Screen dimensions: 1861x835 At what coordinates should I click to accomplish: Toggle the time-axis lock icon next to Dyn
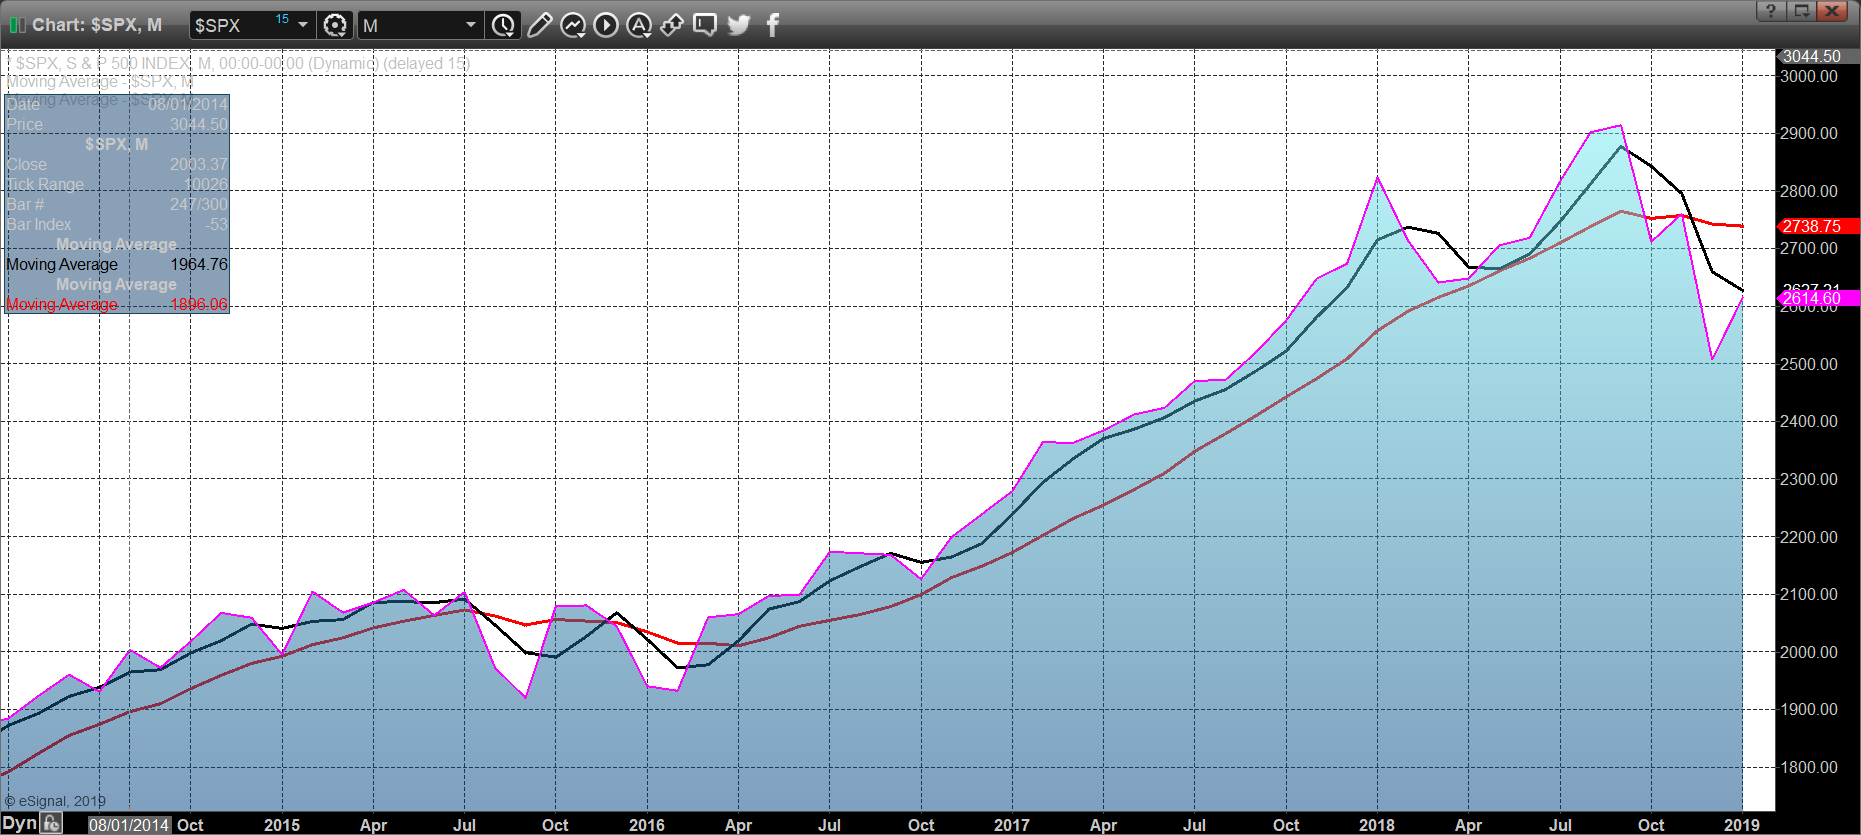pos(52,824)
